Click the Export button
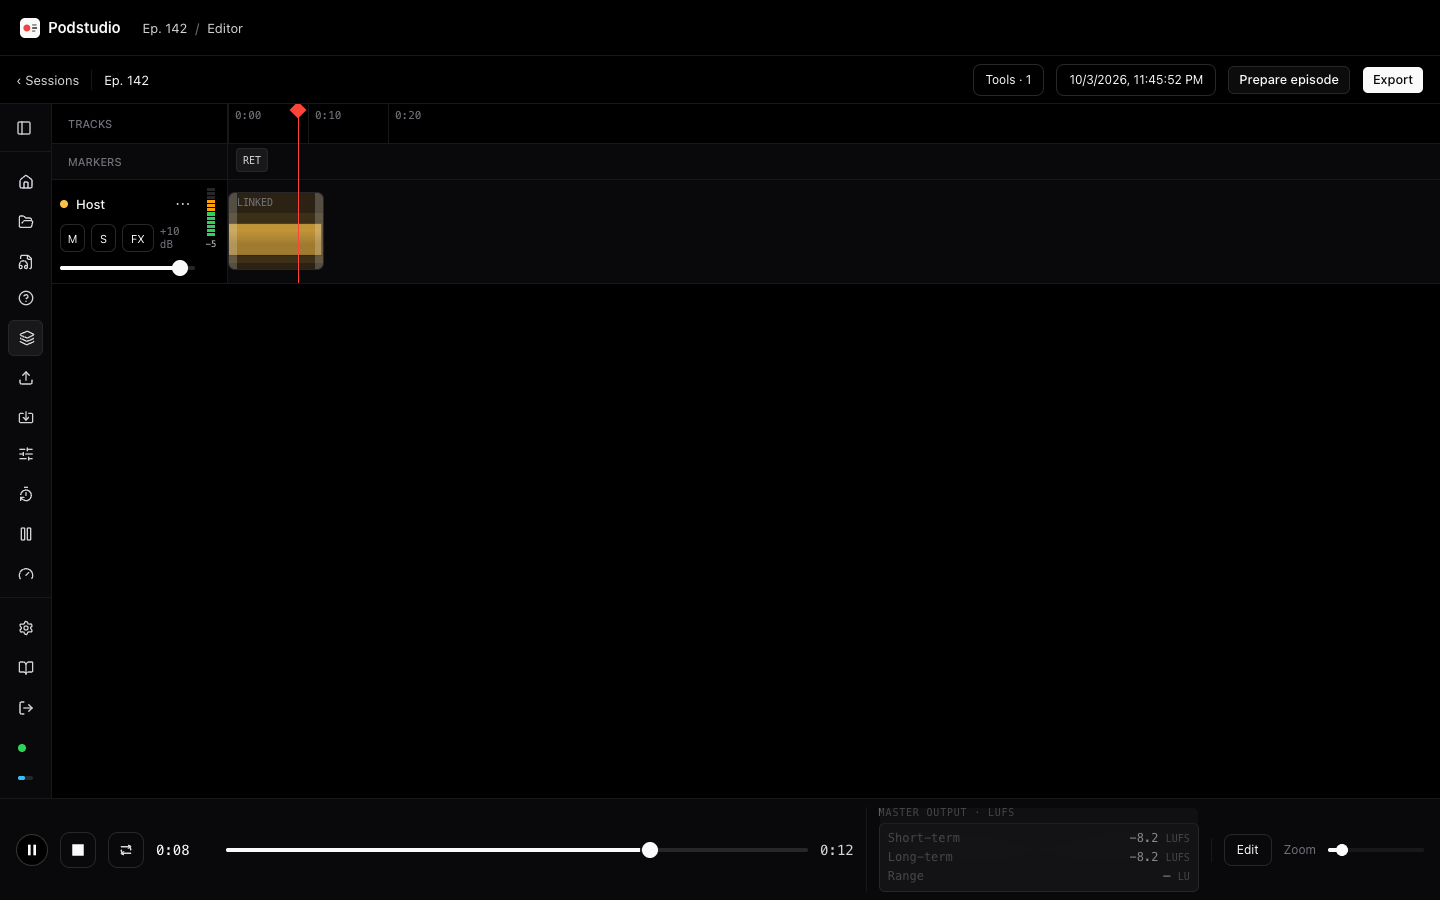 click(1393, 80)
